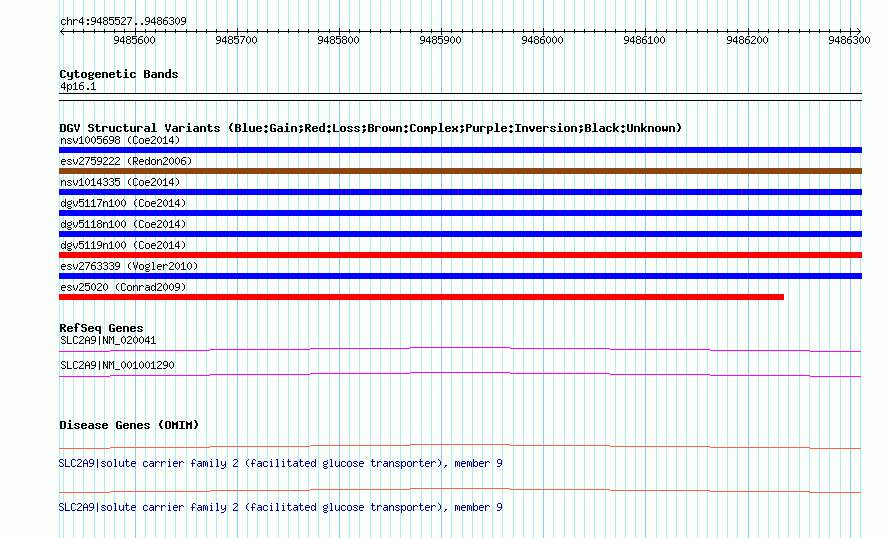Click the 4p16.1 band label
Viewport: 890px width, 538px height.
coord(78,87)
